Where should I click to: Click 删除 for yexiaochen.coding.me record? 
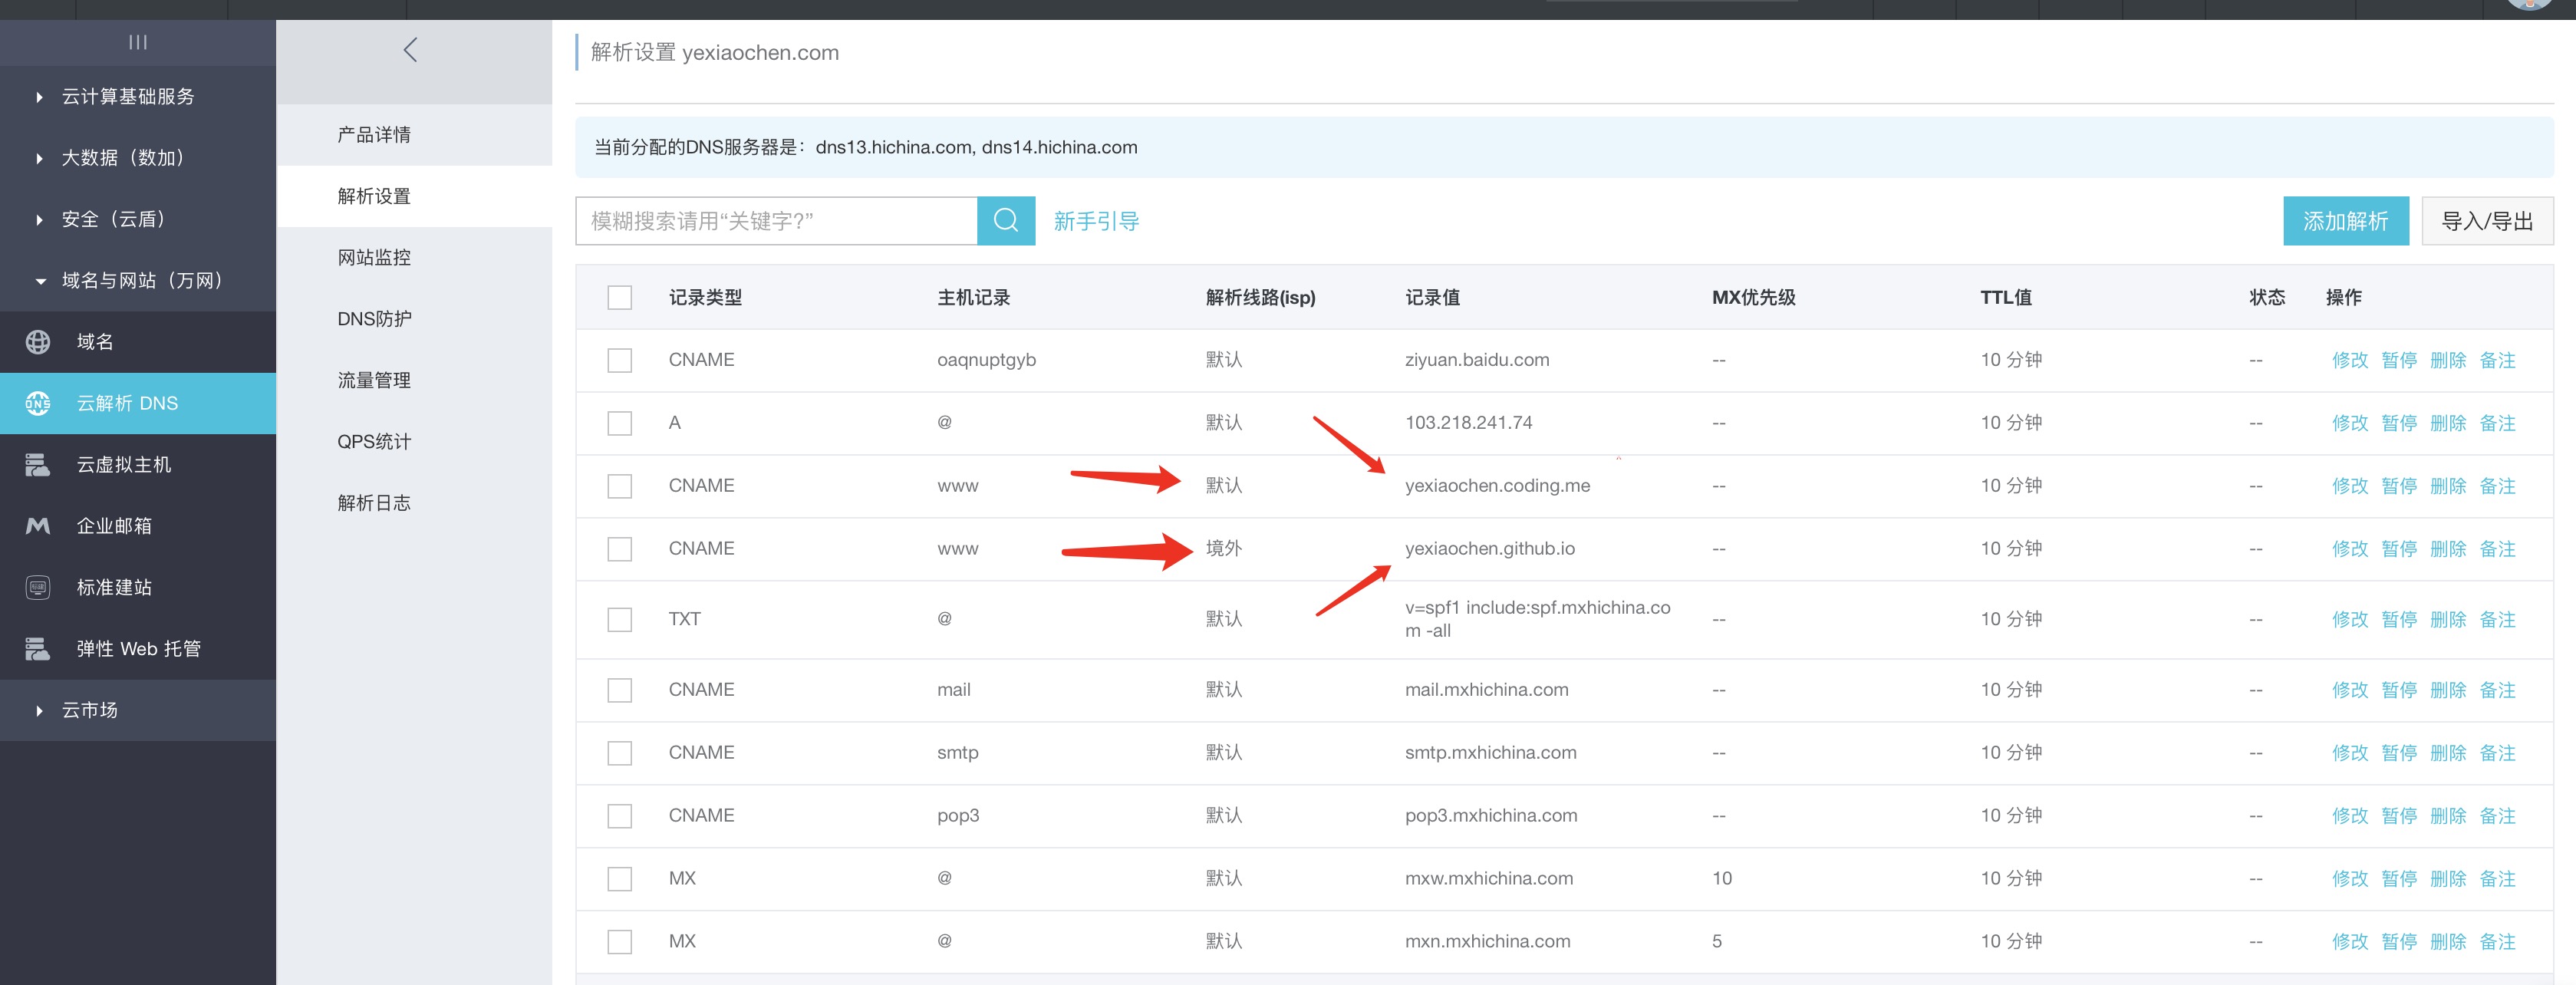pyautogui.click(x=2448, y=486)
